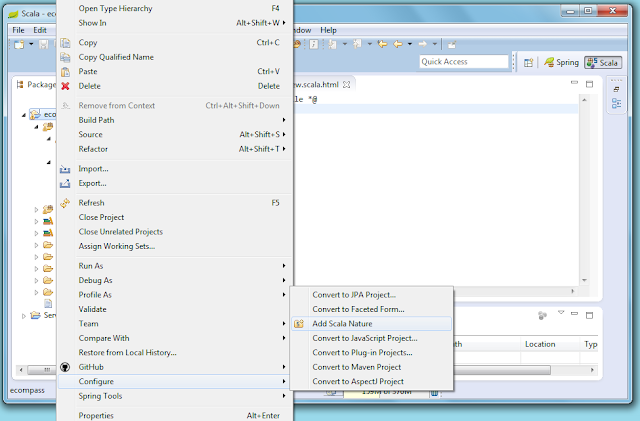This screenshot has width=640, height=421.
Task: Open the Team submenu
Action: click(176, 324)
